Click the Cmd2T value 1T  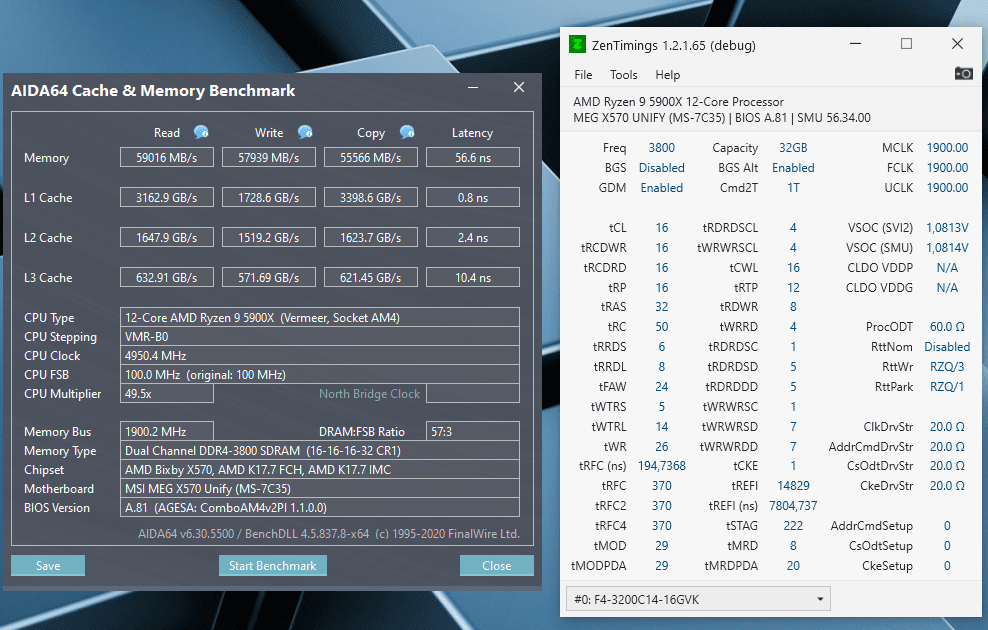pyautogui.click(x=793, y=188)
